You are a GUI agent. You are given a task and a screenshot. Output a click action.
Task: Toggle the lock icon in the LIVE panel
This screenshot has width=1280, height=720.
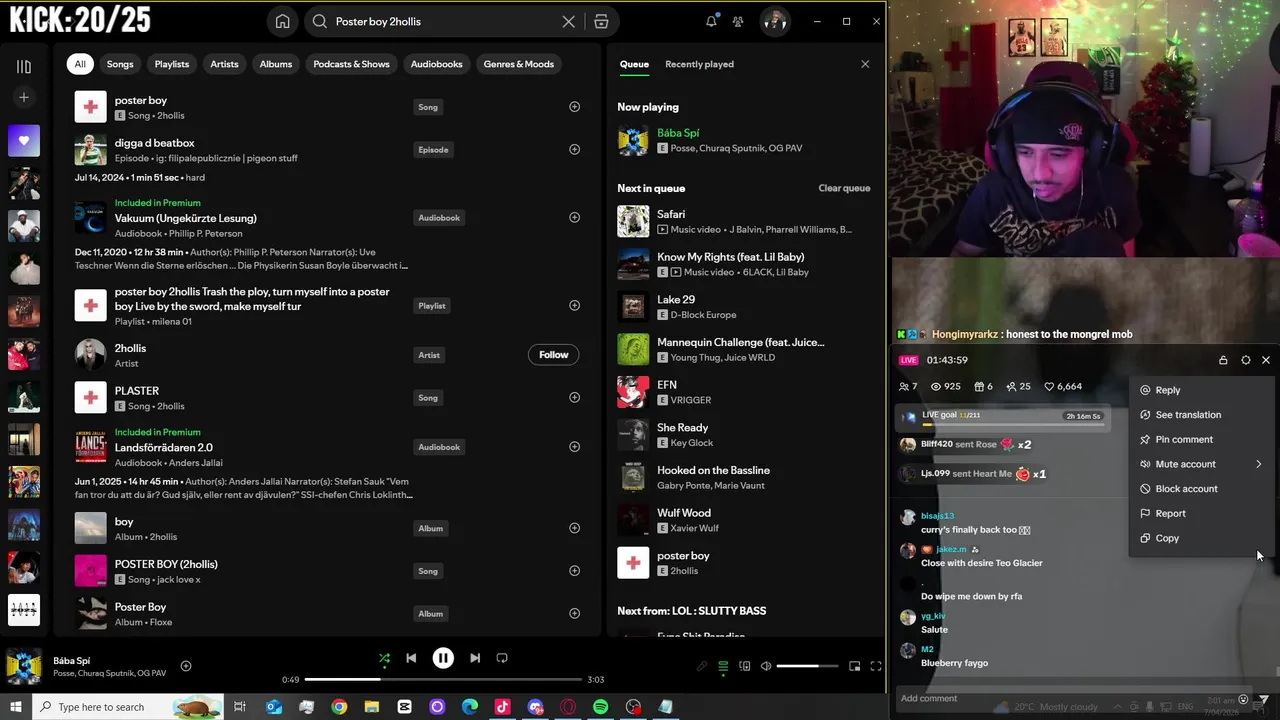(1223, 360)
